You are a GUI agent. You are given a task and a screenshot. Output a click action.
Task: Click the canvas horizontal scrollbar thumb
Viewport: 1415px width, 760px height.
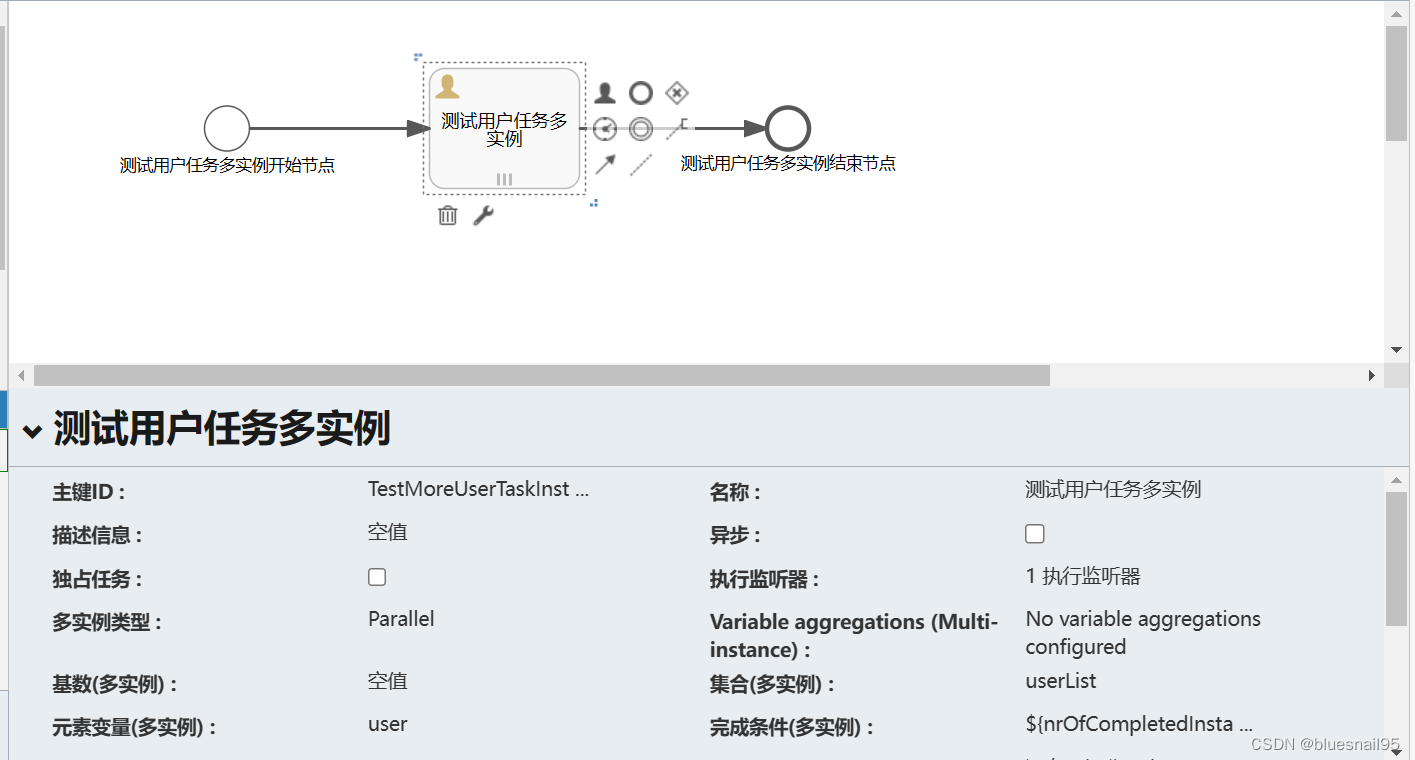(x=542, y=375)
